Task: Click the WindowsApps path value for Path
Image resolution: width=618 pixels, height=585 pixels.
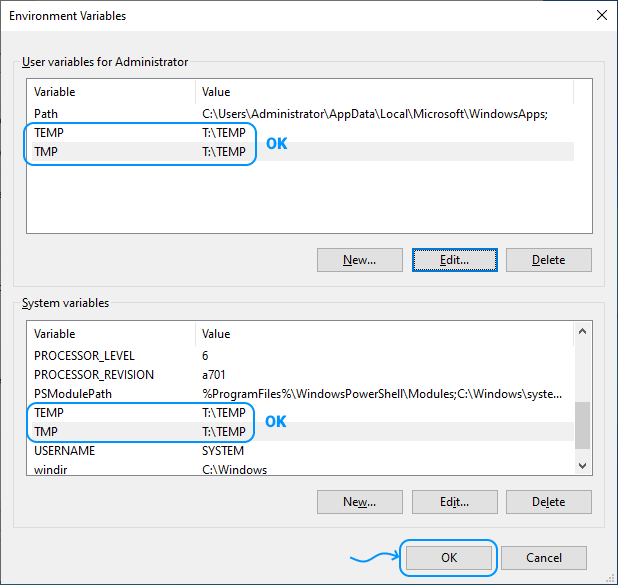Action: 375,114
